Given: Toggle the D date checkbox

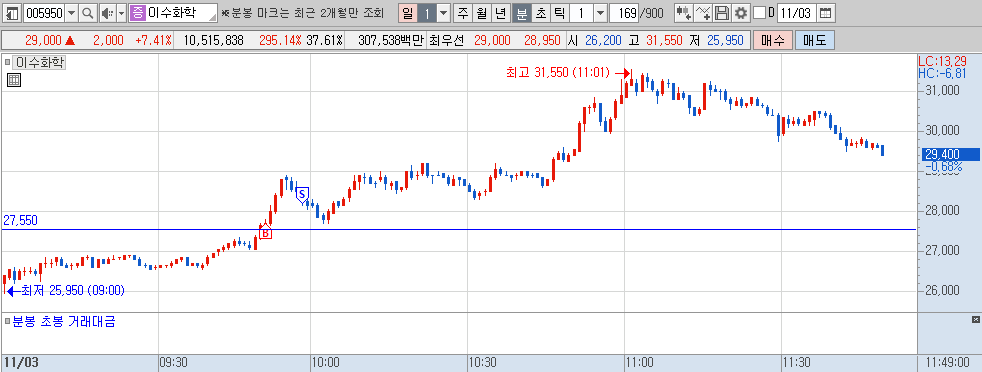Looking at the screenshot, I should pyautogui.click(x=759, y=13).
